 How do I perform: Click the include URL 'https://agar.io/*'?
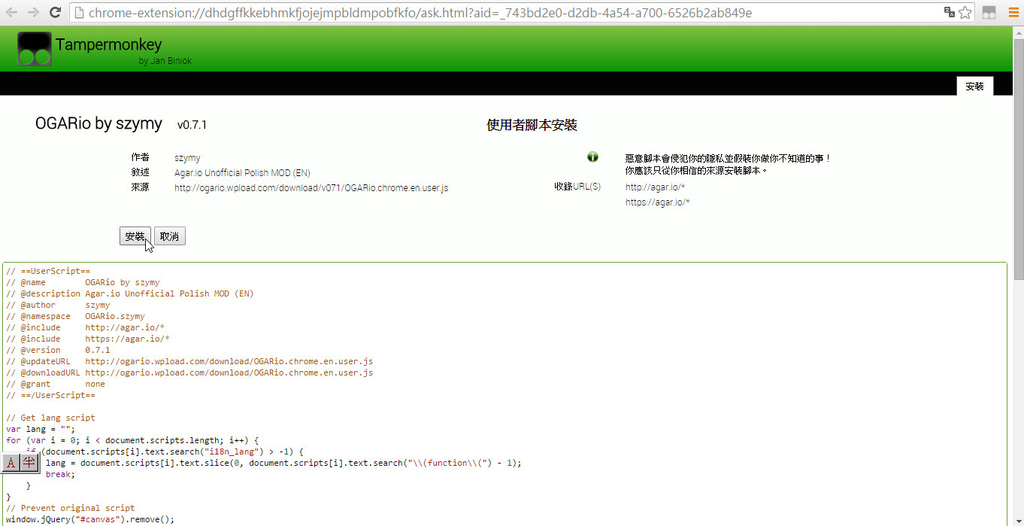[x=658, y=203]
